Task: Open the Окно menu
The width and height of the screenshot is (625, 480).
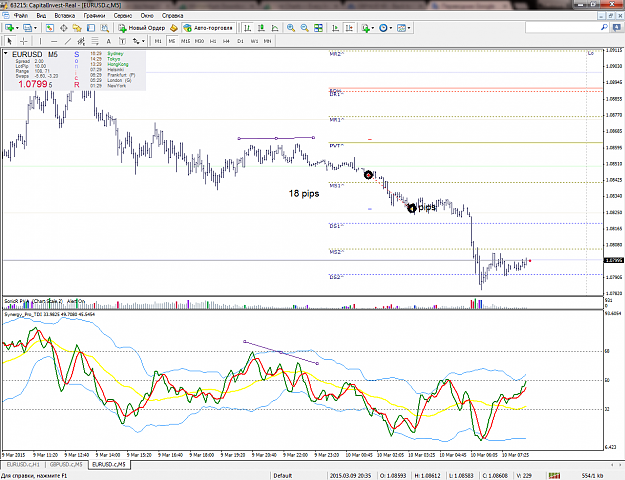Action: (x=147, y=16)
